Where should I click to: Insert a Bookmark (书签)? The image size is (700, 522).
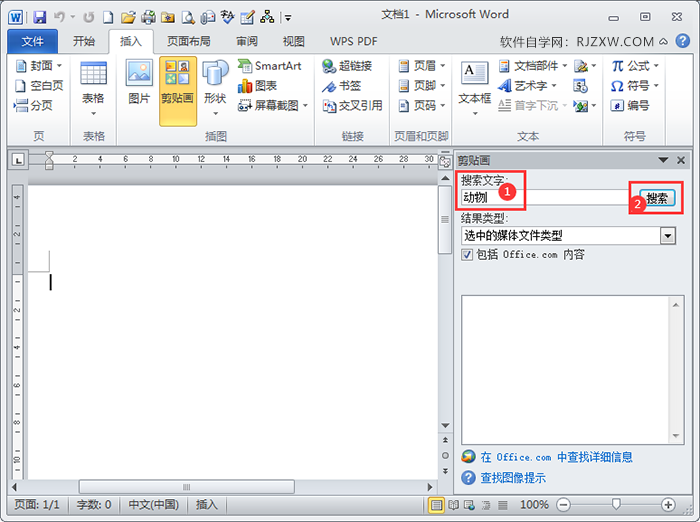(x=342, y=86)
